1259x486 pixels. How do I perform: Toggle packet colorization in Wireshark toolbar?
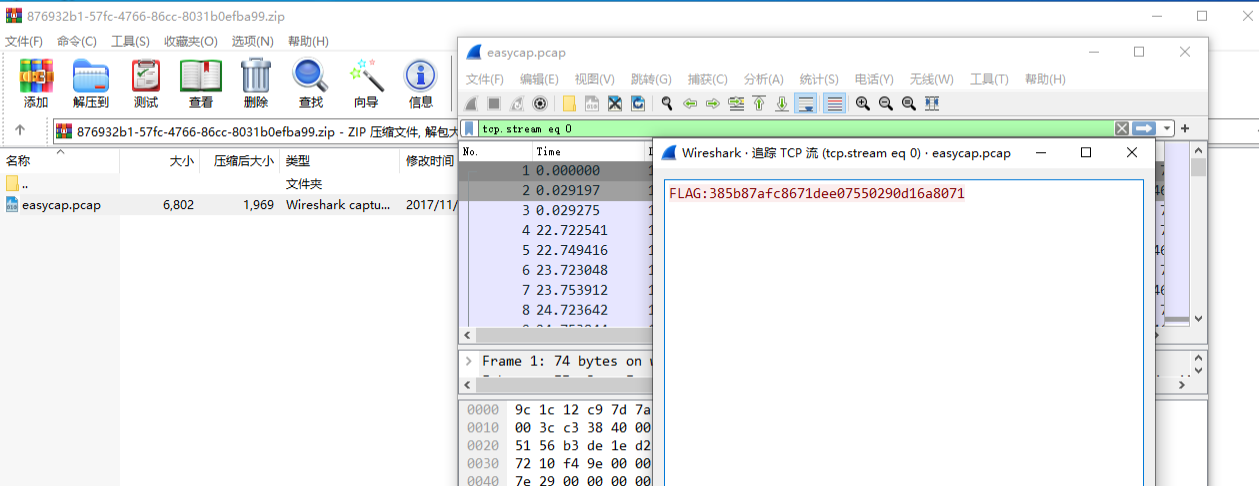click(834, 103)
